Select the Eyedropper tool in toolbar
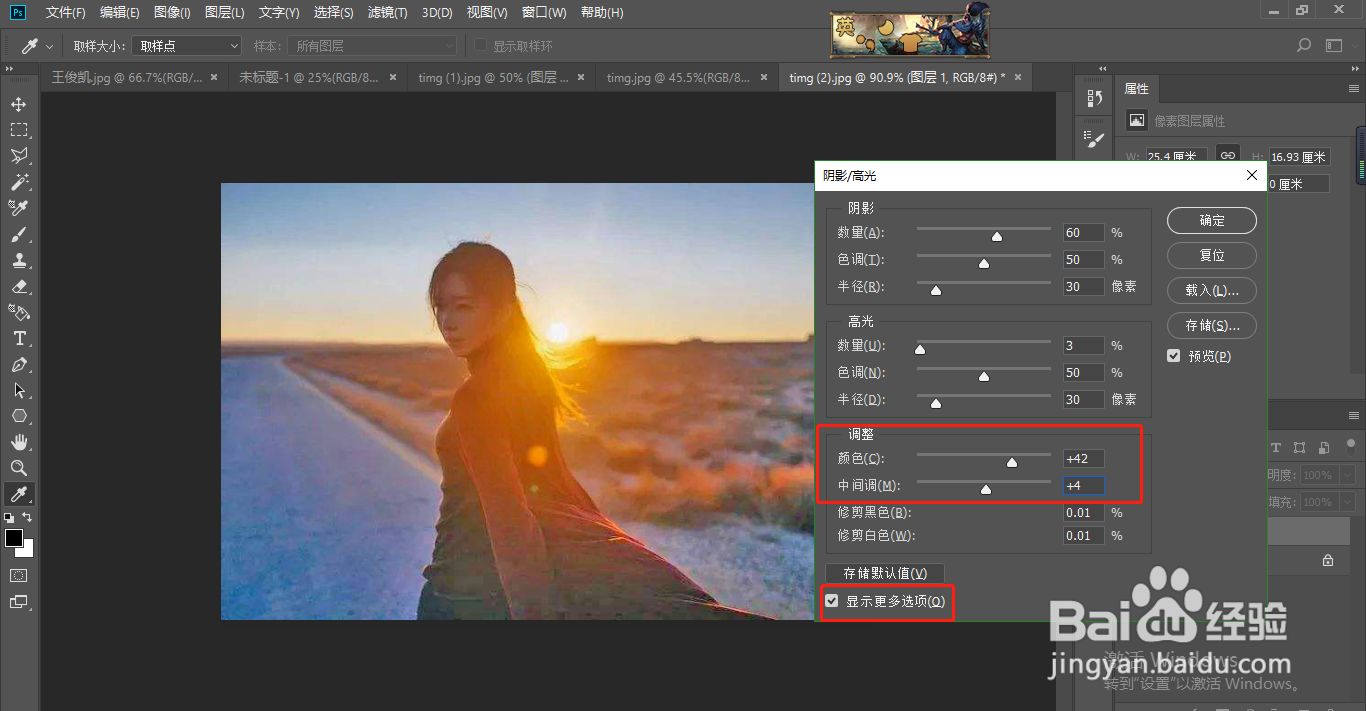The width and height of the screenshot is (1366, 711). 19,494
